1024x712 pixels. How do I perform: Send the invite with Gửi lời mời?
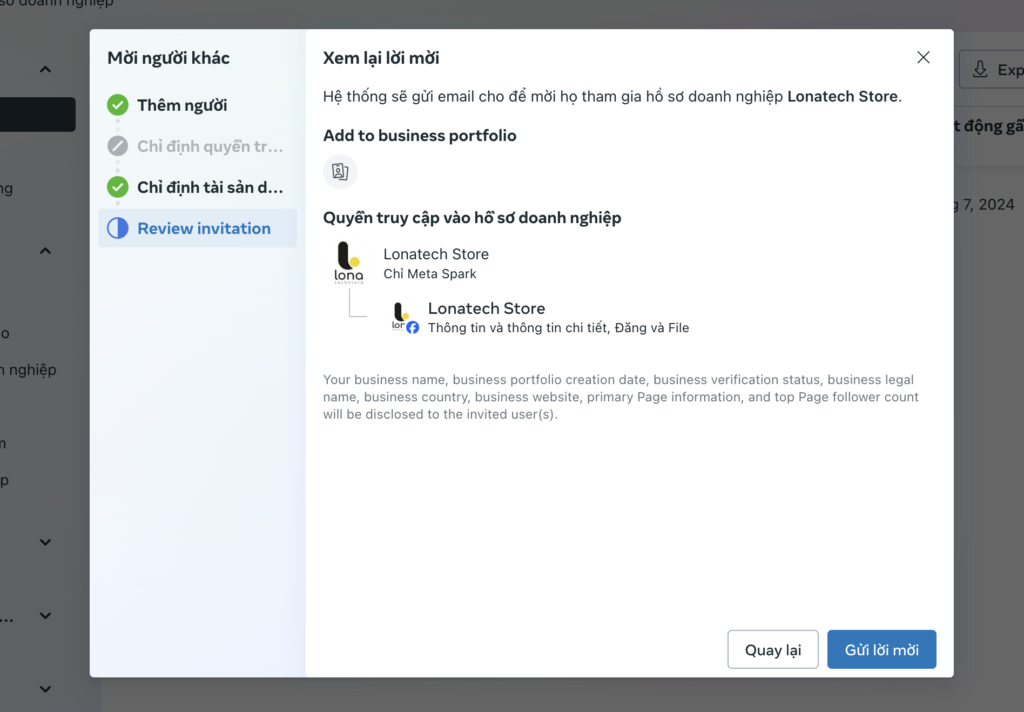click(881, 650)
